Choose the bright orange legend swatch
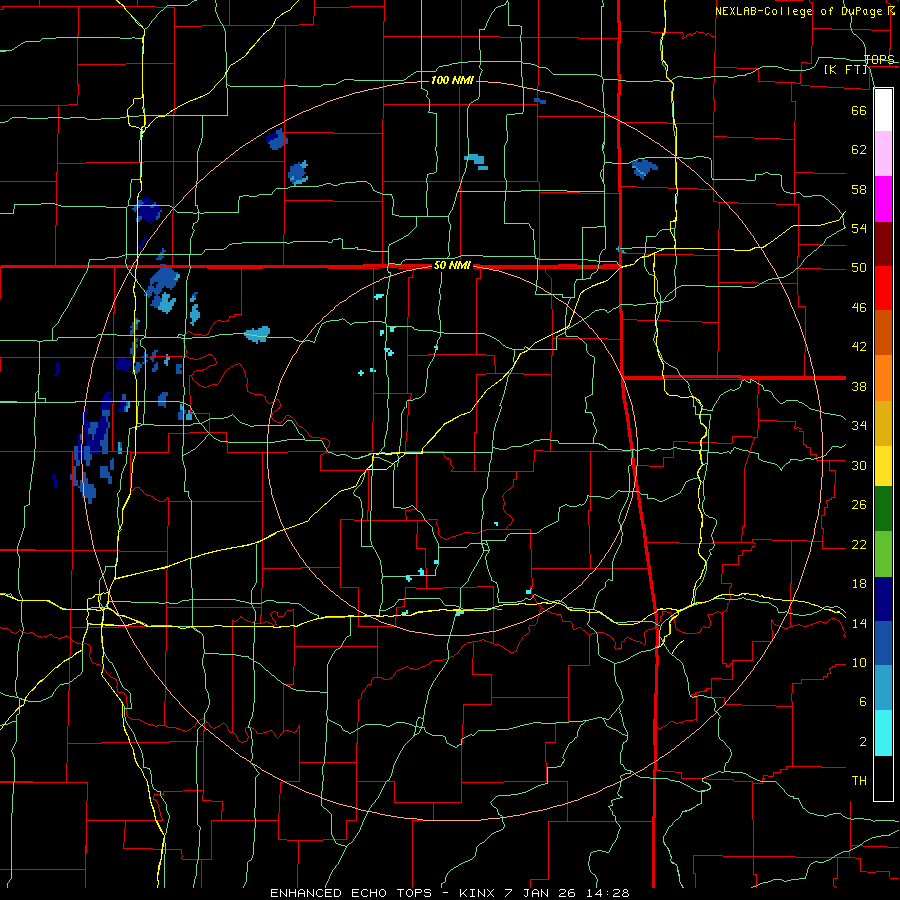 883,378
